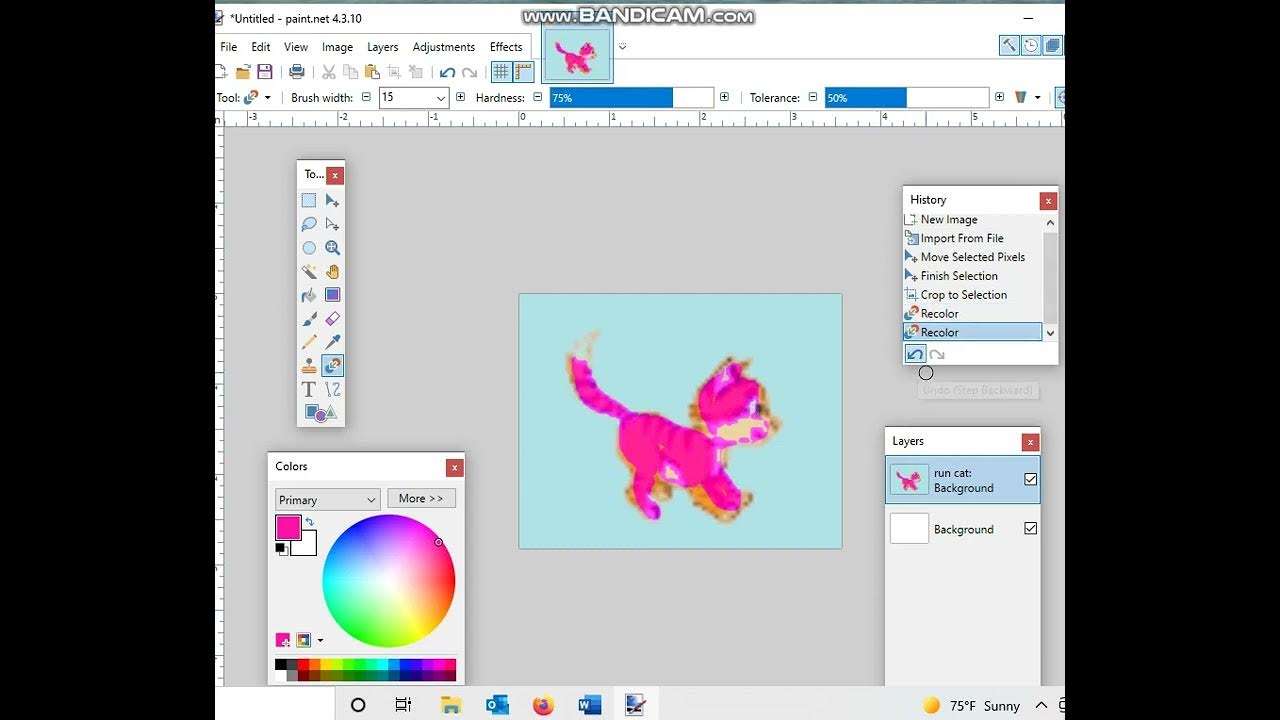The image size is (1280, 720).
Task: Open the Effects menu
Action: click(x=506, y=47)
